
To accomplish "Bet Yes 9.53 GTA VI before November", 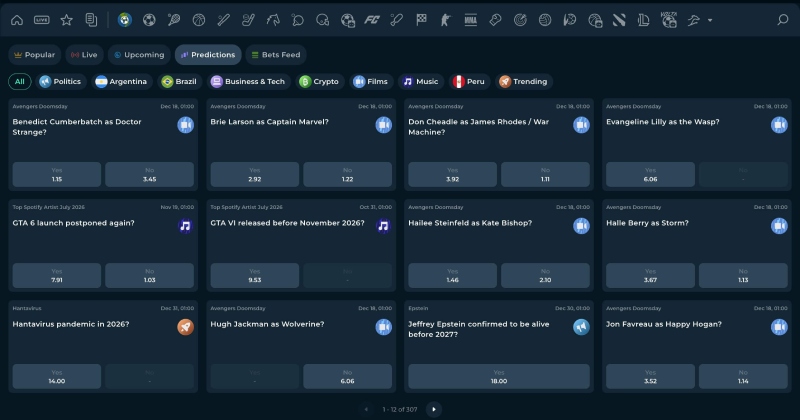I will point(255,276).
